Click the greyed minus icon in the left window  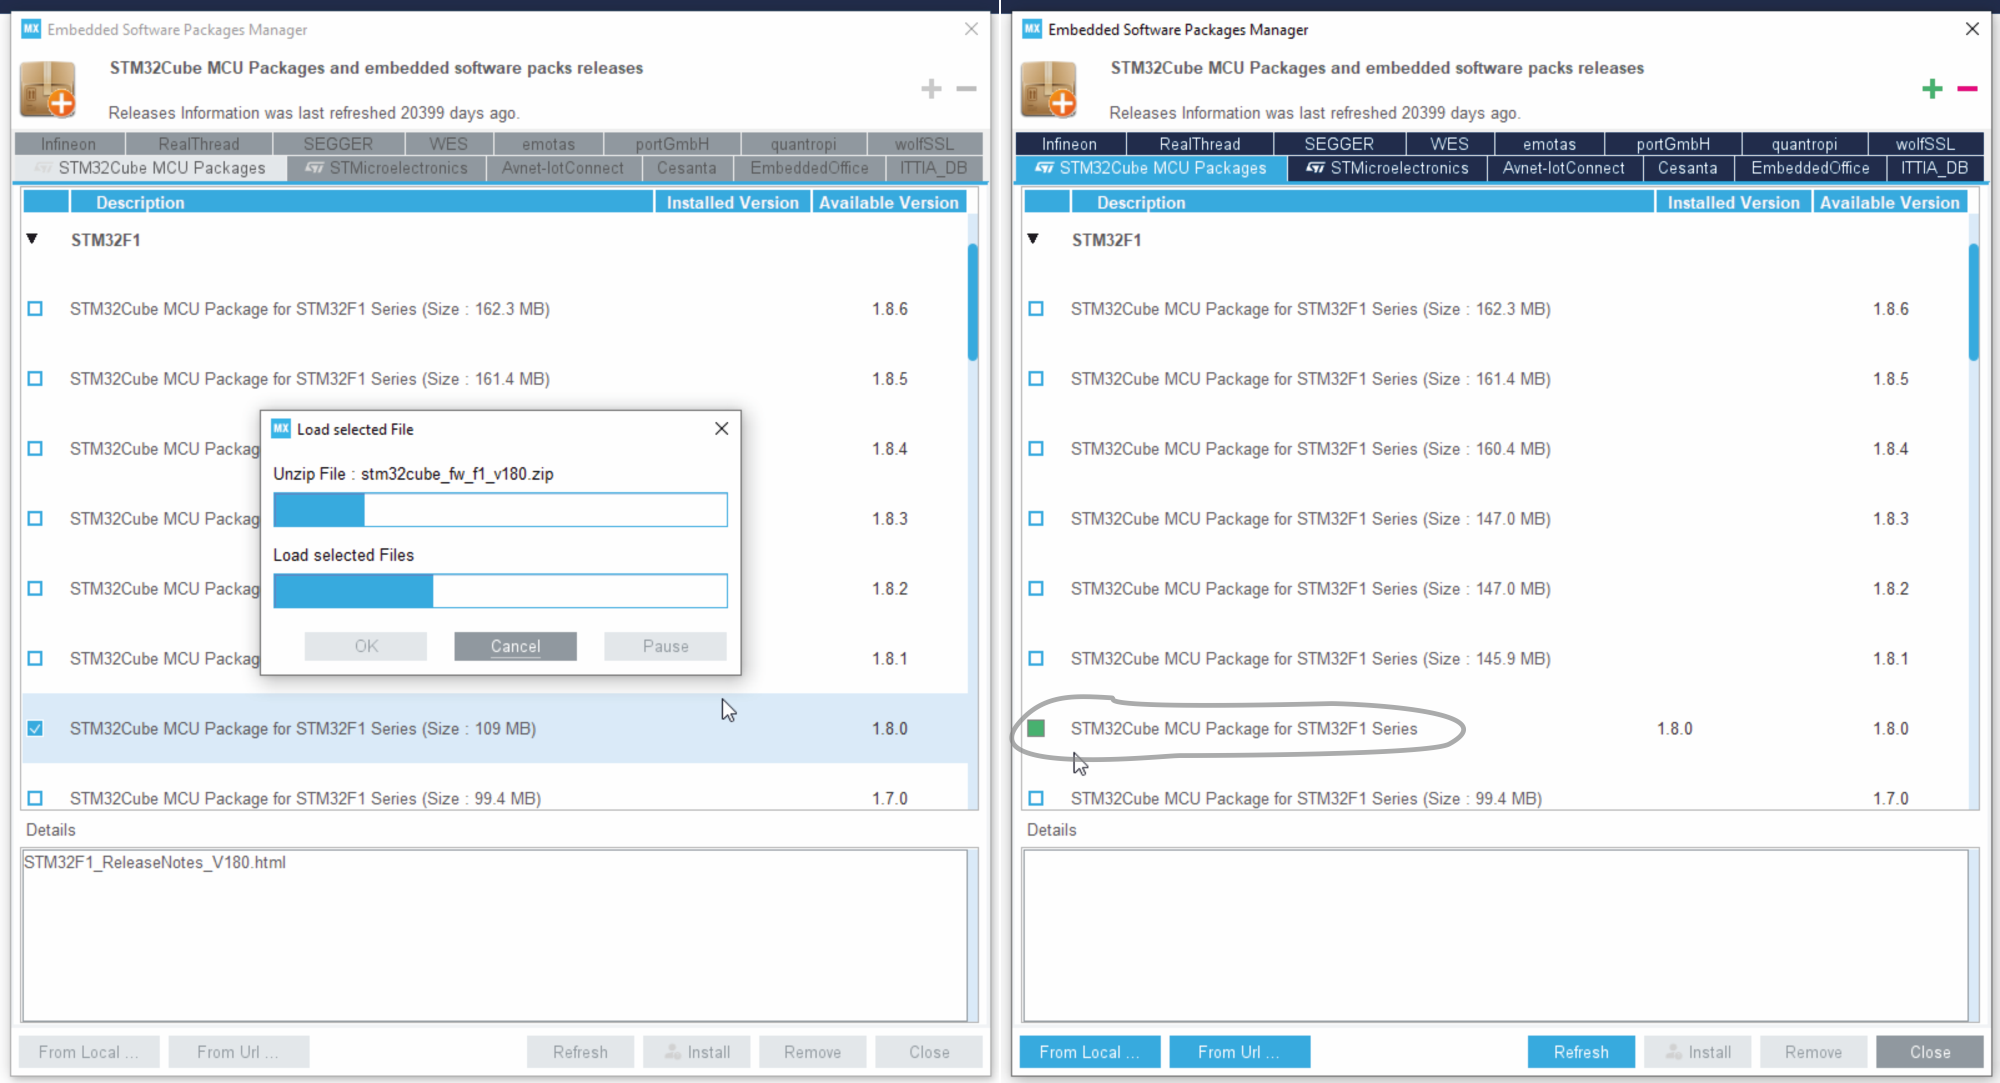coord(966,89)
